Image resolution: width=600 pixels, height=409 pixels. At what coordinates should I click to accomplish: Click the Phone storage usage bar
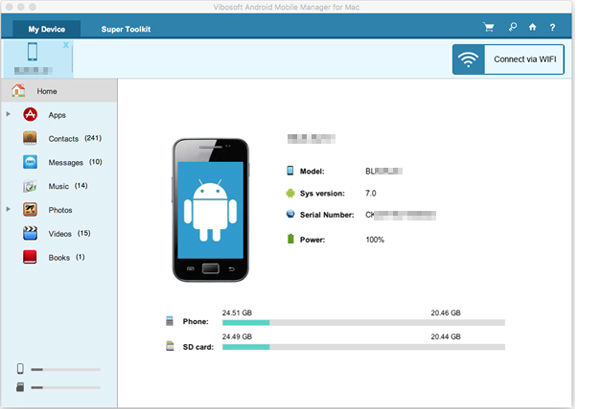[364, 323]
